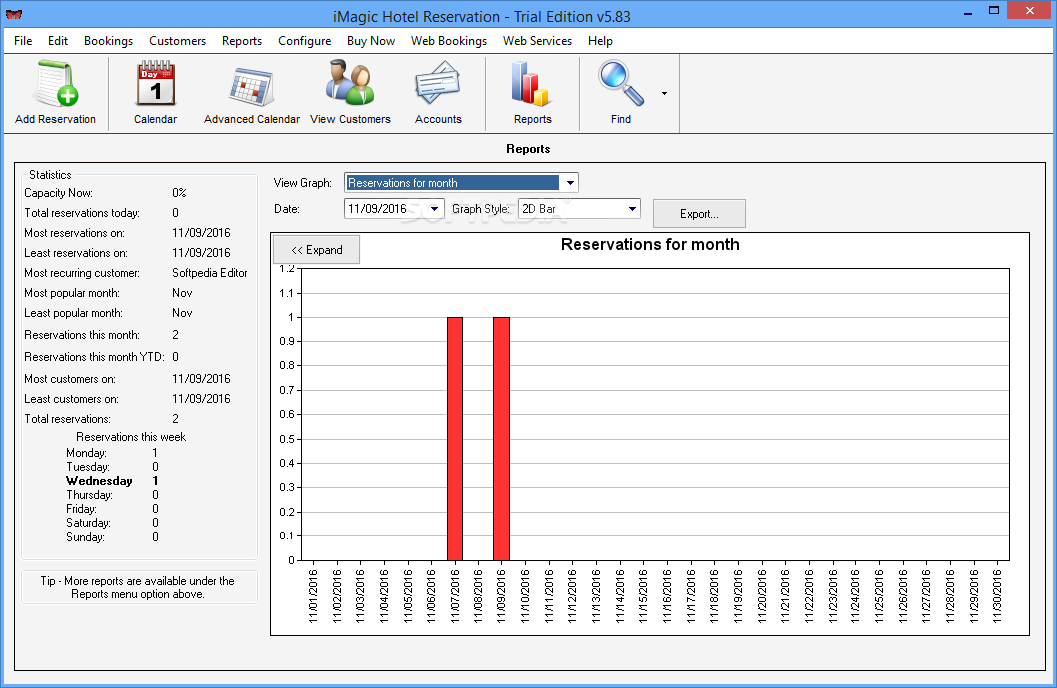Click the 'Reservations this month:' label
Viewport: 1057px width, 688px height.
click(x=82, y=335)
